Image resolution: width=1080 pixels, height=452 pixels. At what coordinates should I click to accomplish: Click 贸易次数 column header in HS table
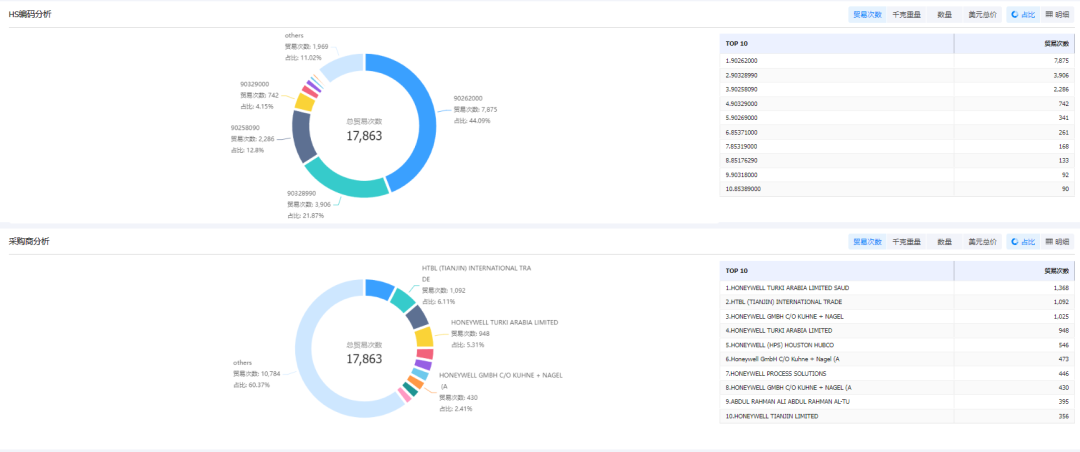(x=1056, y=44)
